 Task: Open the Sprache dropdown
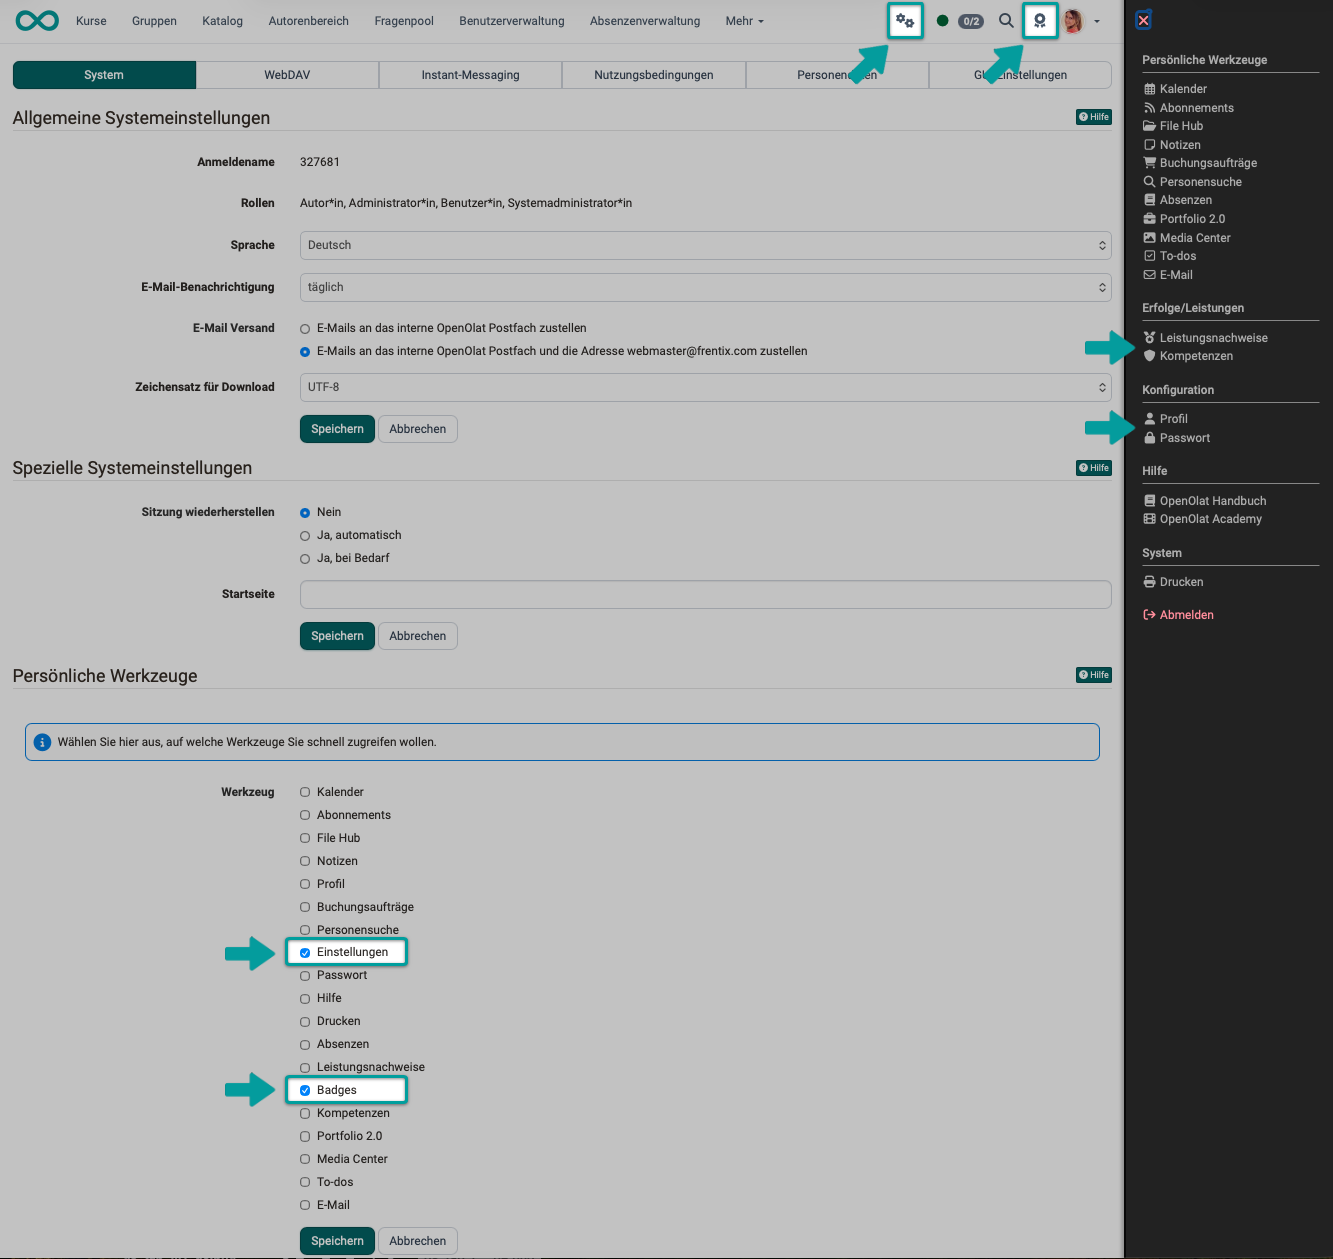point(705,245)
